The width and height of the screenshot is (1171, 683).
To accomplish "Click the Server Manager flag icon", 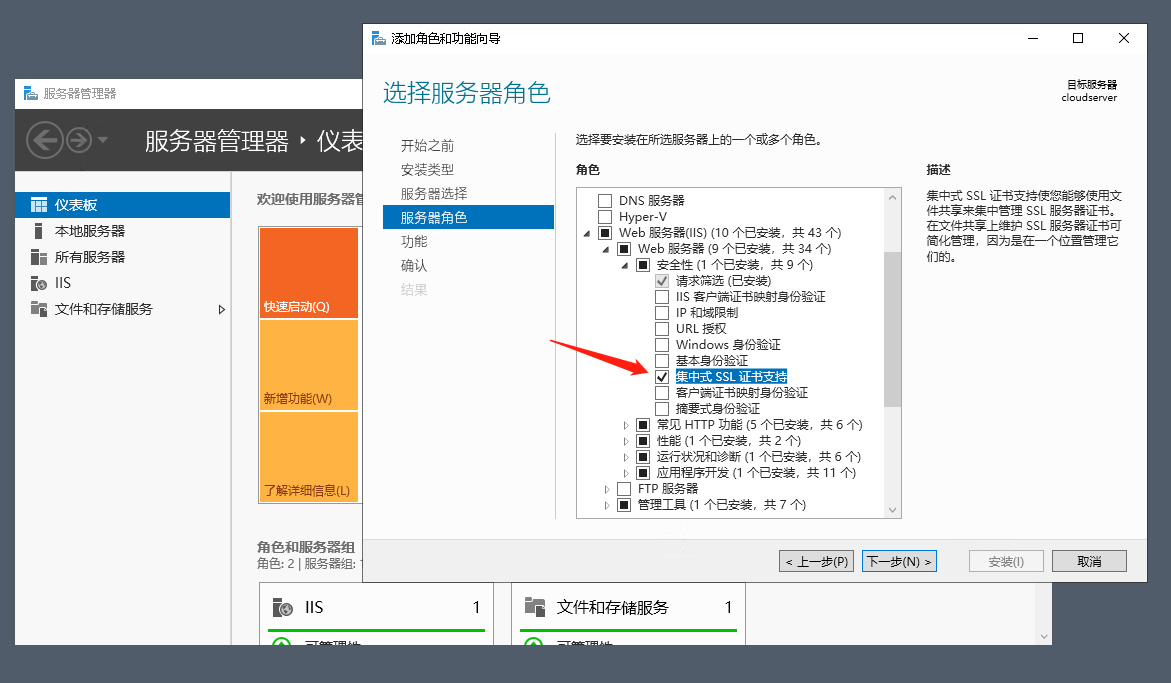I will pyautogui.click(x=27, y=94).
